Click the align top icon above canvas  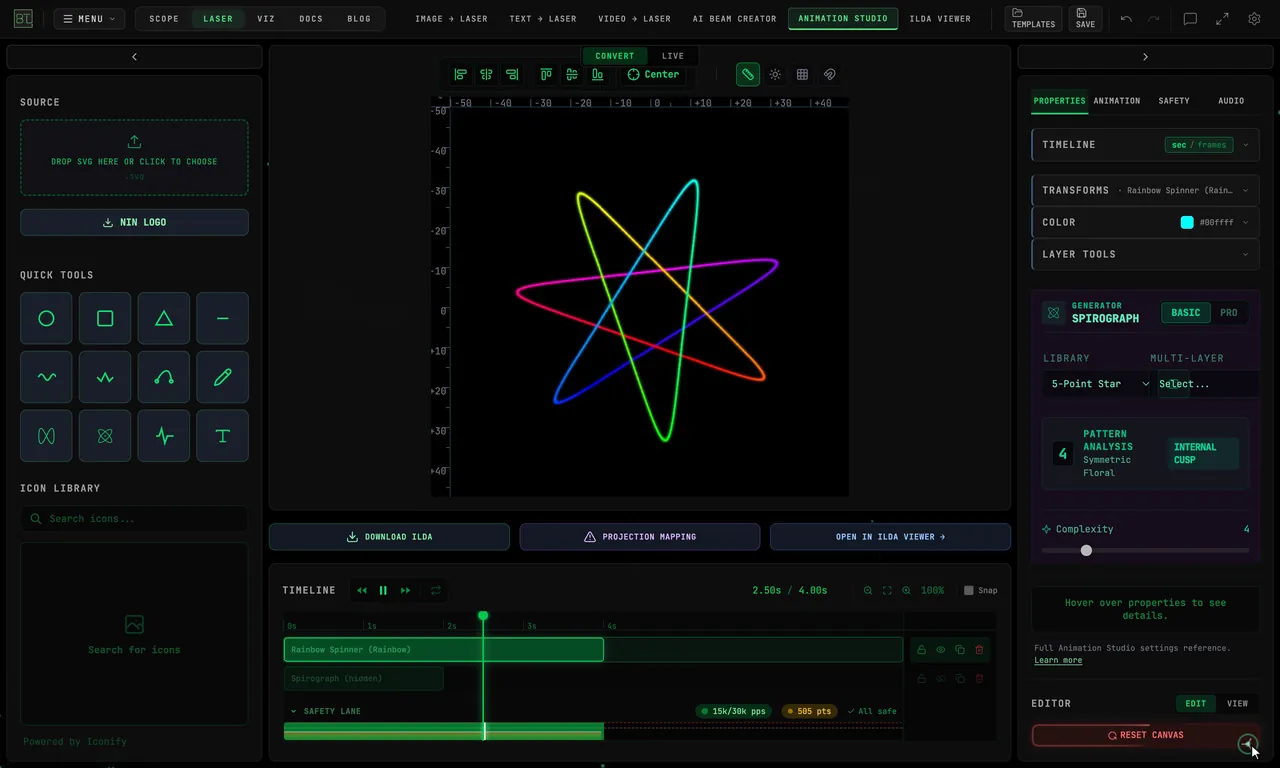[x=546, y=74]
